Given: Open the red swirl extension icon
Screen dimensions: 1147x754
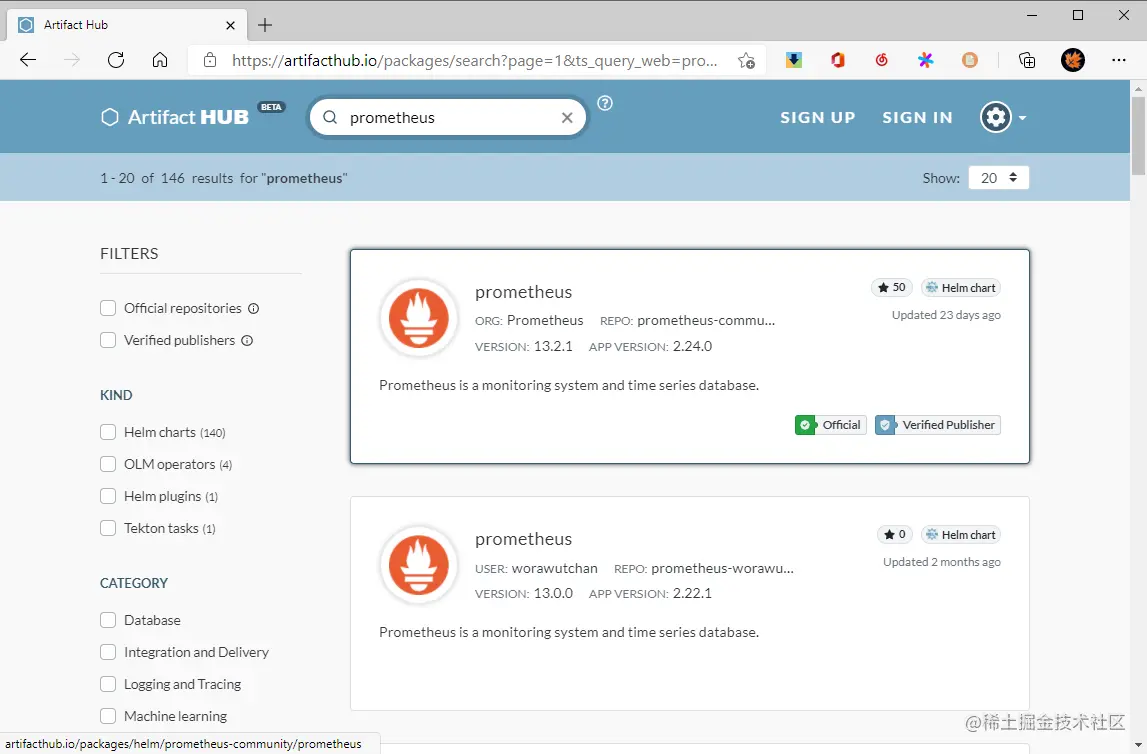Looking at the screenshot, I should pyautogui.click(x=881, y=60).
